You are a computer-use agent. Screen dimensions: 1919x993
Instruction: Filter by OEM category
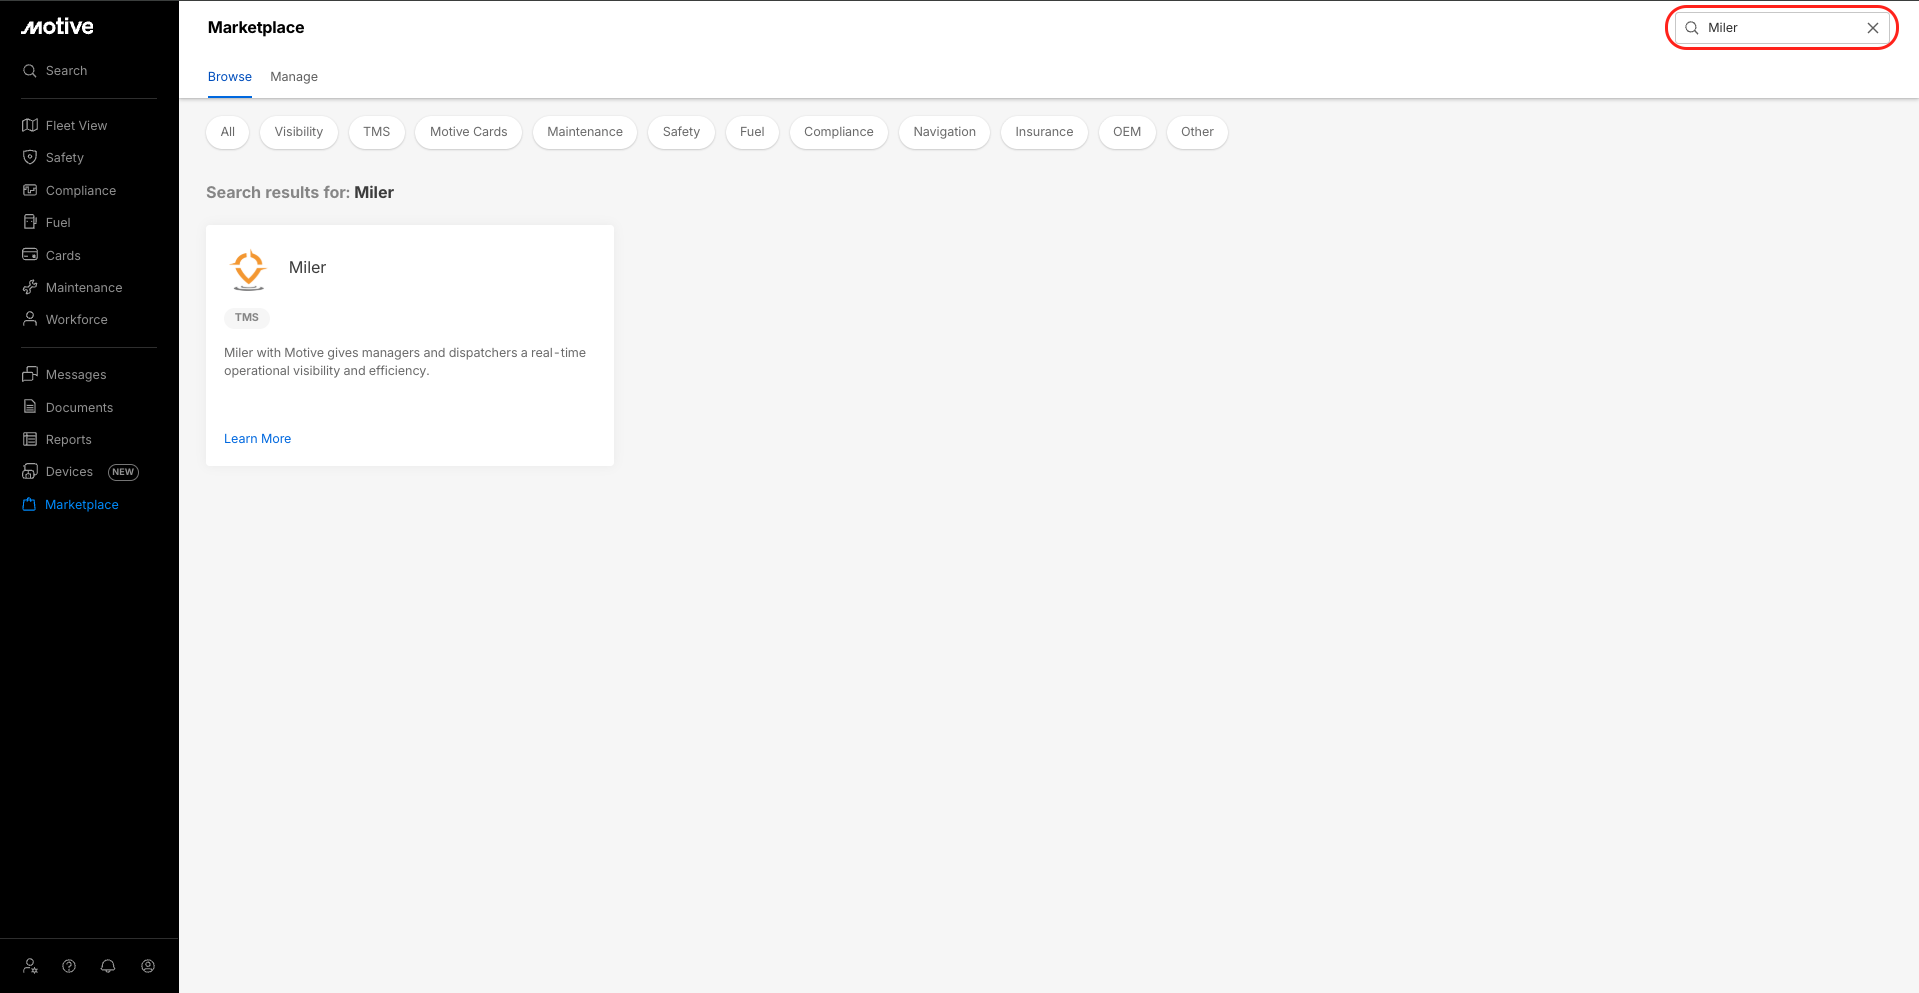[x=1127, y=132]
